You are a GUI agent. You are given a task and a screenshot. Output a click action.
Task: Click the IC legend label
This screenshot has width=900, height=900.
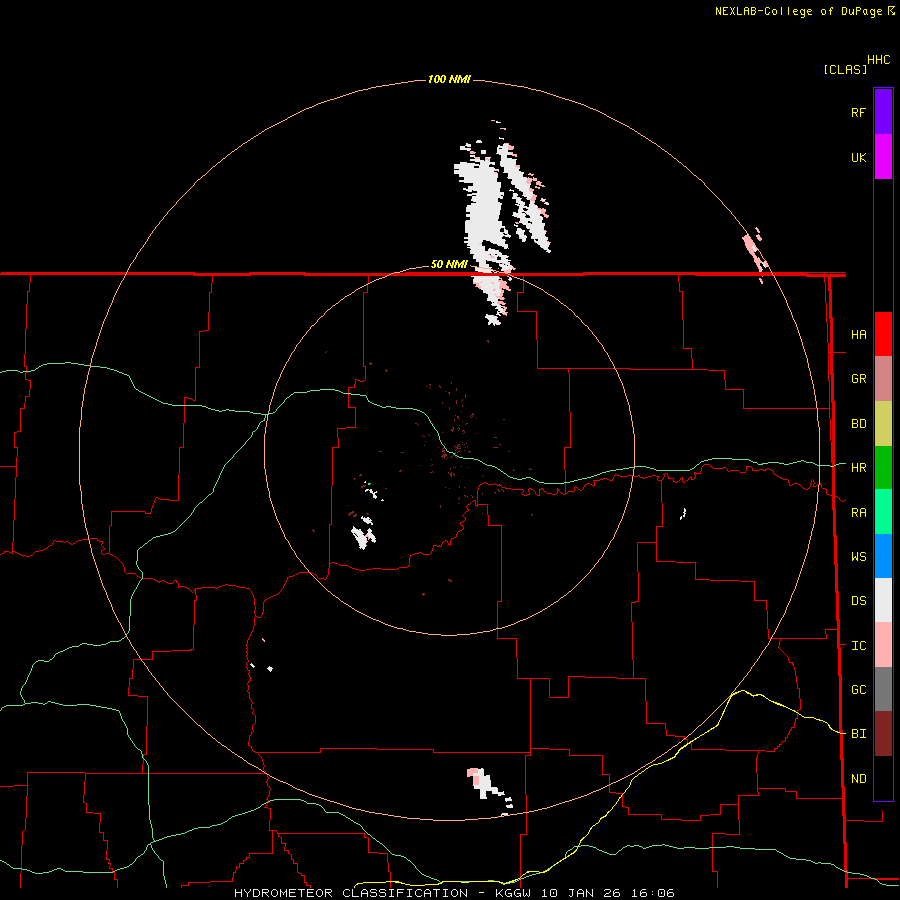click(858, 646)
